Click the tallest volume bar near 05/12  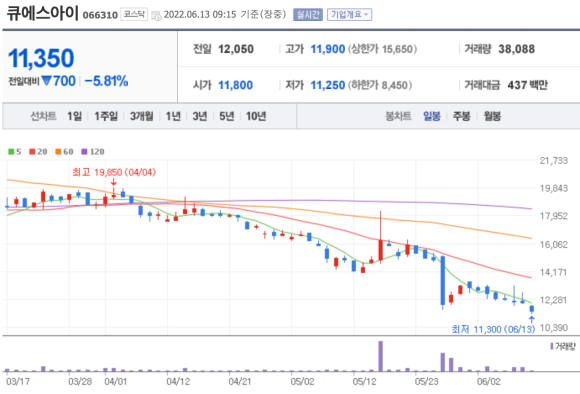(x=381, y=356)
